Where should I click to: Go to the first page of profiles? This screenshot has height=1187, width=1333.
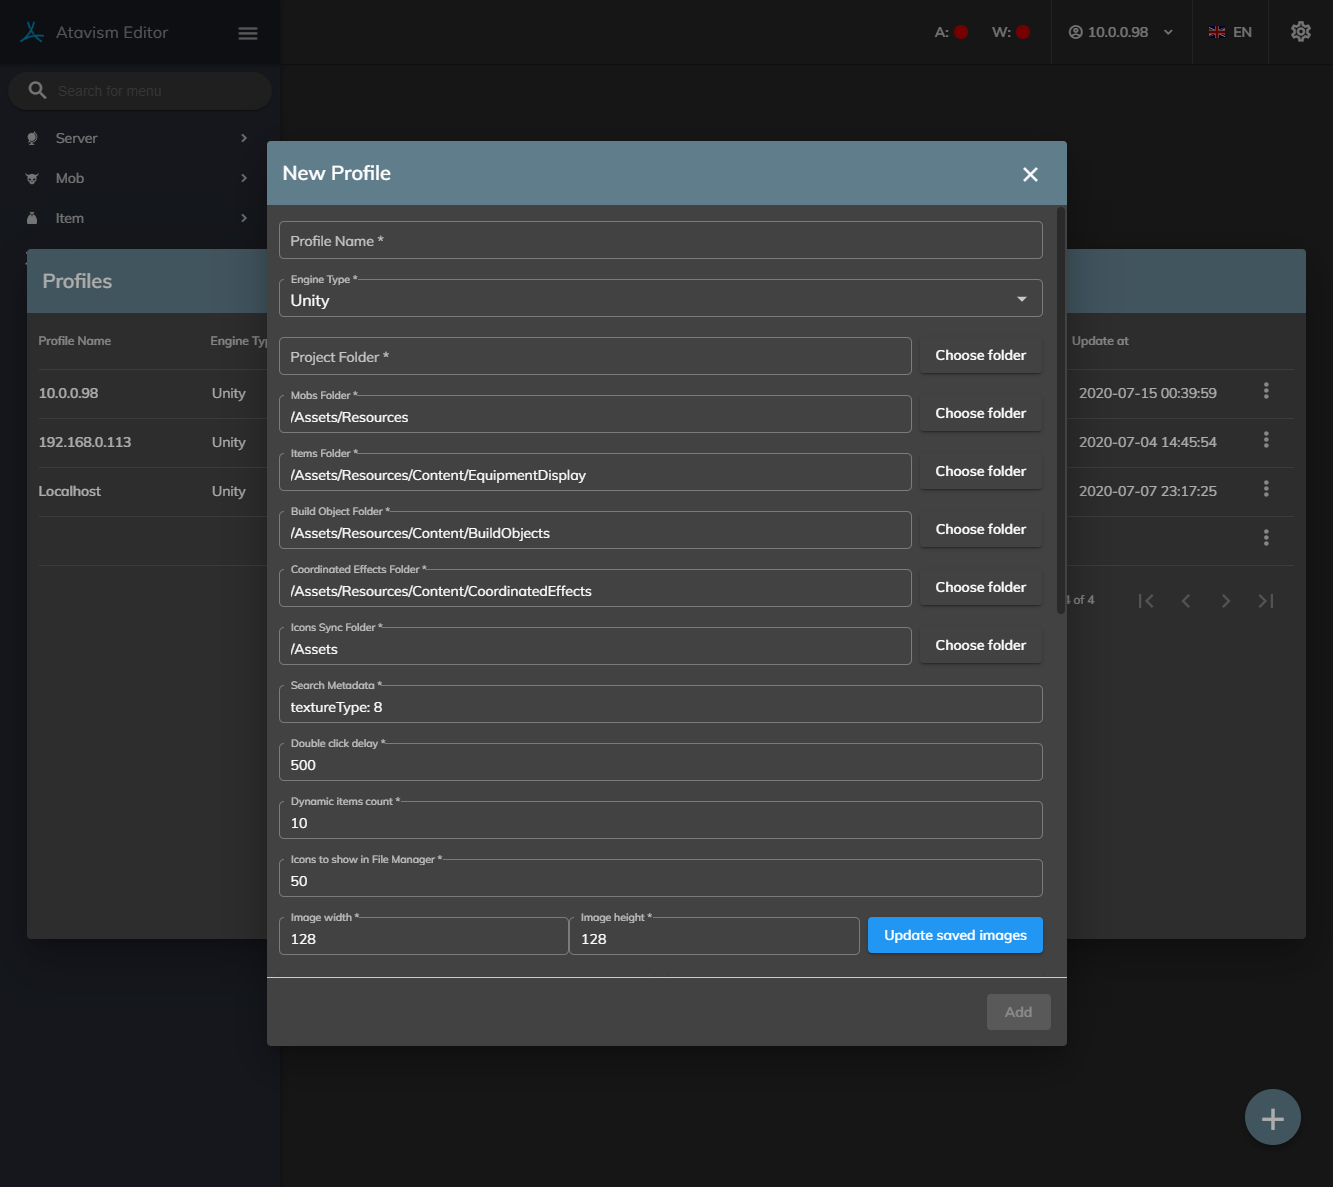coord(1146,601)
